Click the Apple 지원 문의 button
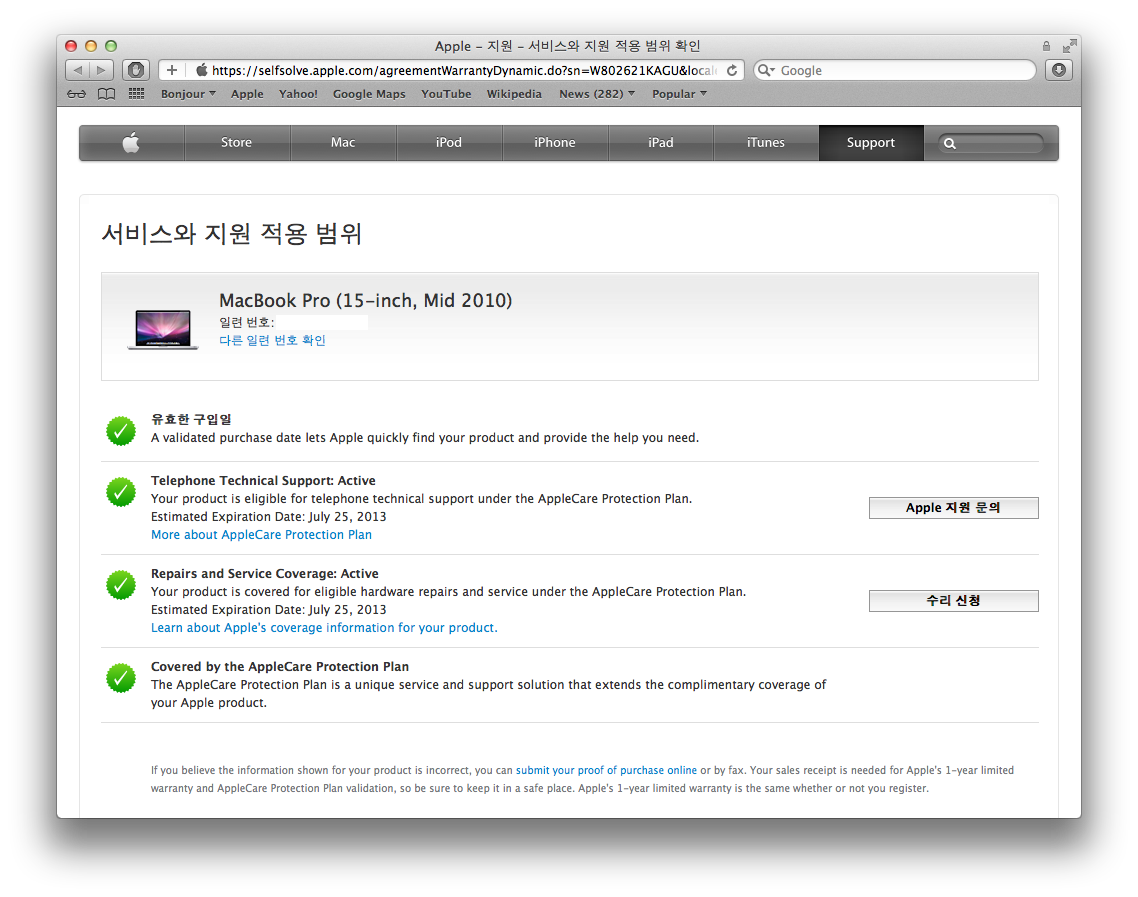The image size is (1138, 897). (x=953, y=508)
